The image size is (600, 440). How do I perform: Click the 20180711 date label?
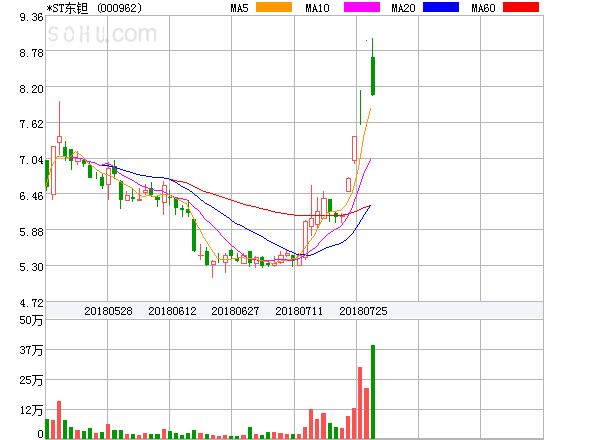click(299, 311)
